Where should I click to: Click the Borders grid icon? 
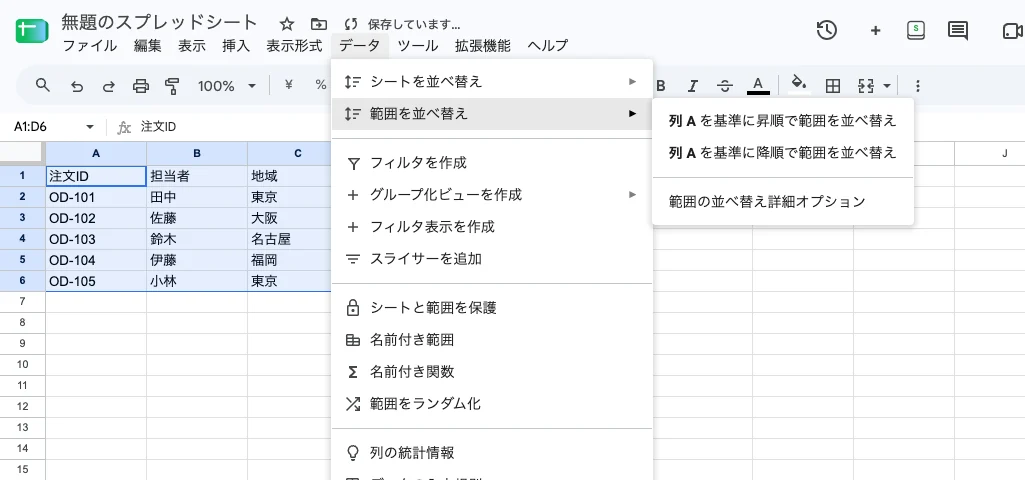tap(832, 86)
